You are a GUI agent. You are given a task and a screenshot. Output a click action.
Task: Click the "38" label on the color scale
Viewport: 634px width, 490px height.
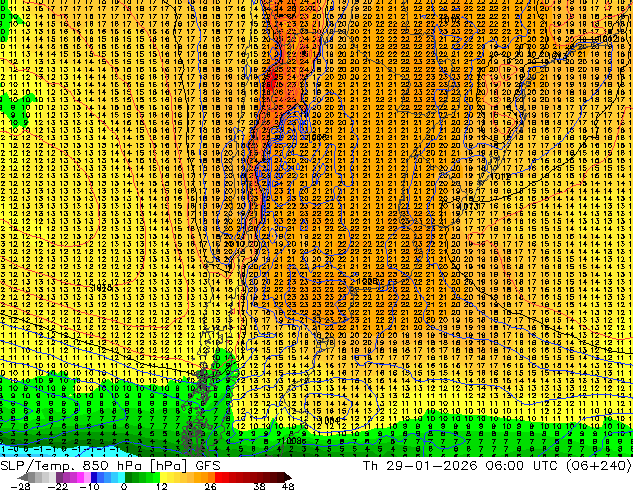tap(260, 486)
